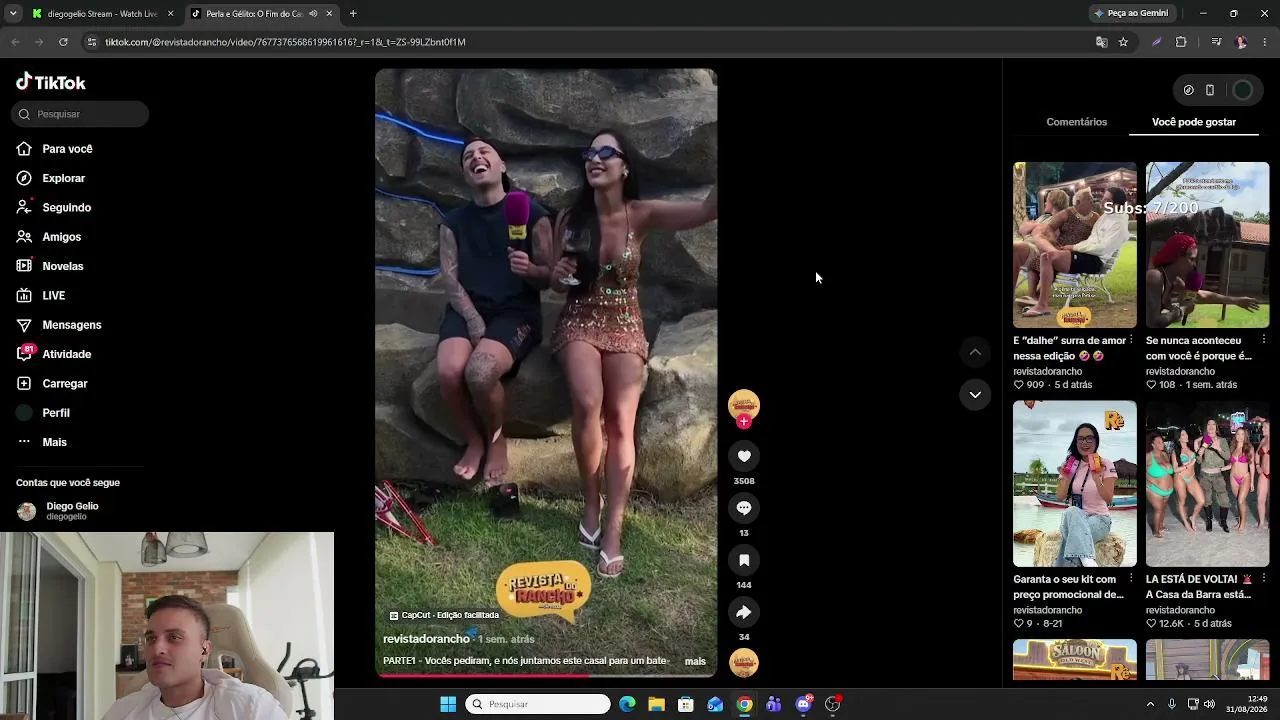
Task: Open the tab search dropdown
Action: [x=13, y=14]
